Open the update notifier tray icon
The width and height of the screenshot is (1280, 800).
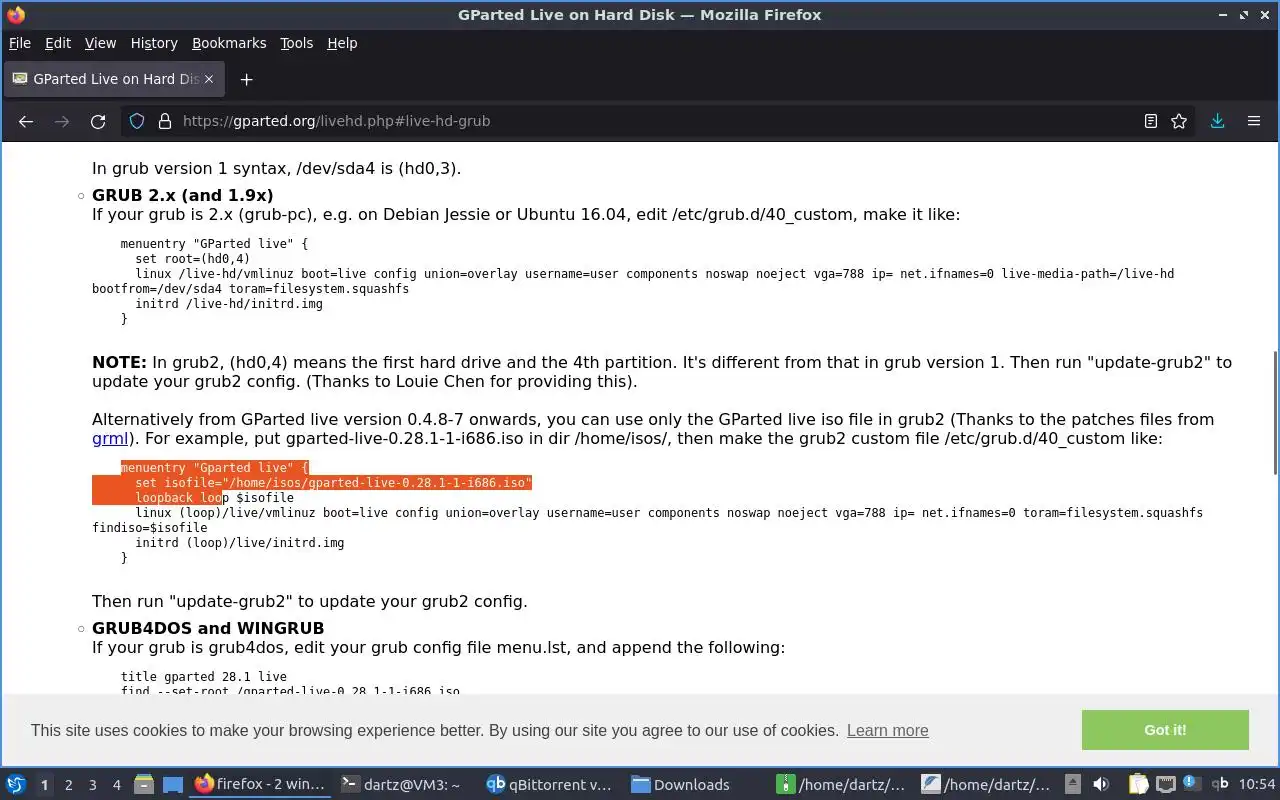[x=1192, y=783]
